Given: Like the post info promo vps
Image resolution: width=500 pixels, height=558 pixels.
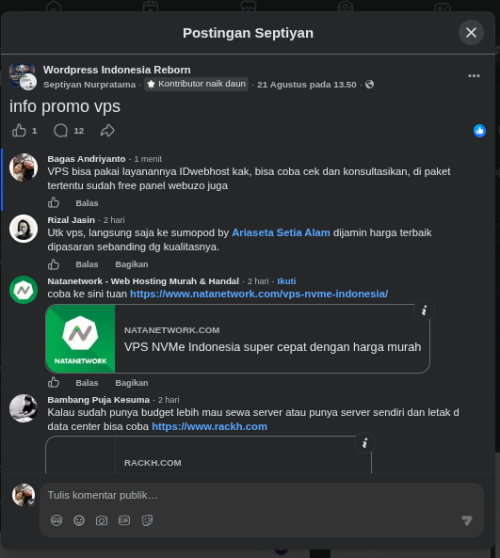Looking at the screenshot, I should pyautogui.click(x=19, y=131).
